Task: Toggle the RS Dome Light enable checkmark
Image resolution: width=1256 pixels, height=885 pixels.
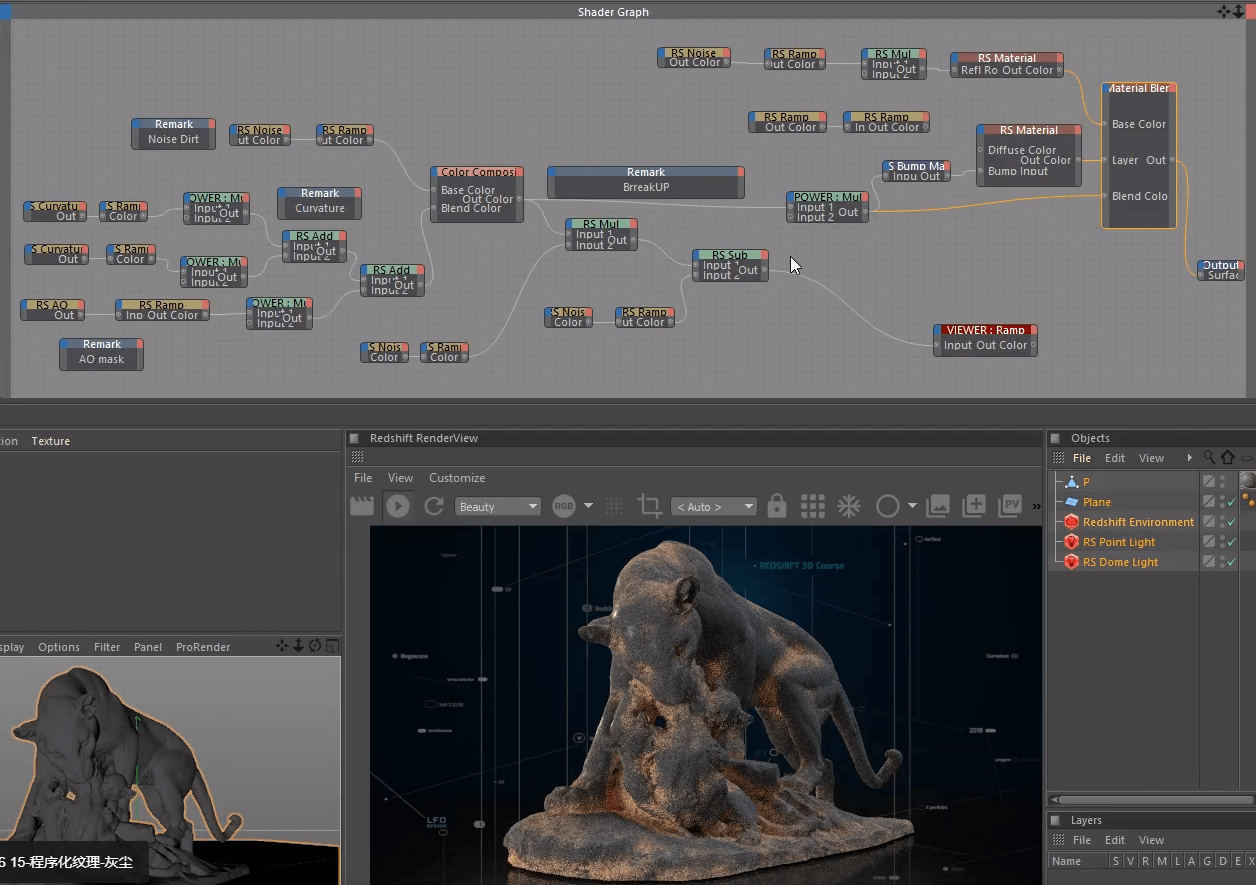Action: 1232,562
